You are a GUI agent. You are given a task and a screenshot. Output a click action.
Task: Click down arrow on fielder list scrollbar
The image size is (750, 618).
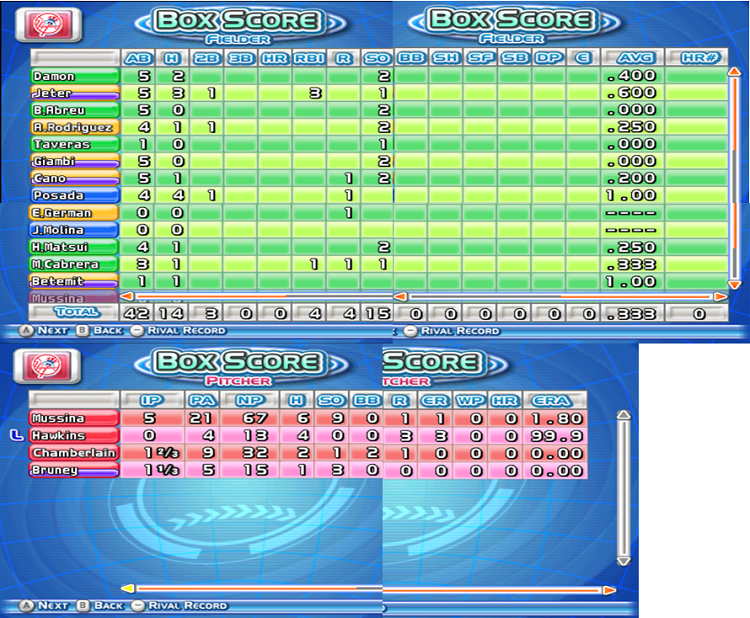735,285
